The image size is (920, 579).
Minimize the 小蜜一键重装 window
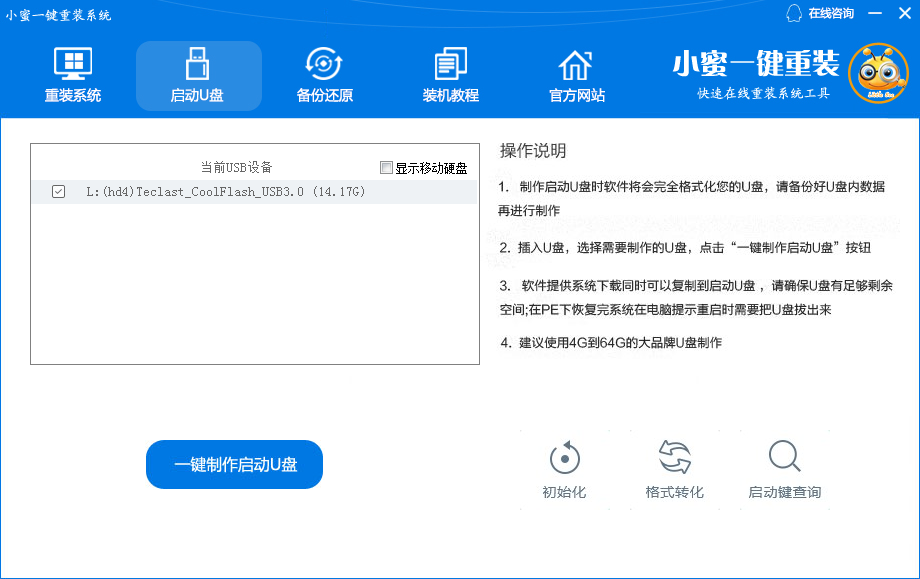(x=875, y=13)
